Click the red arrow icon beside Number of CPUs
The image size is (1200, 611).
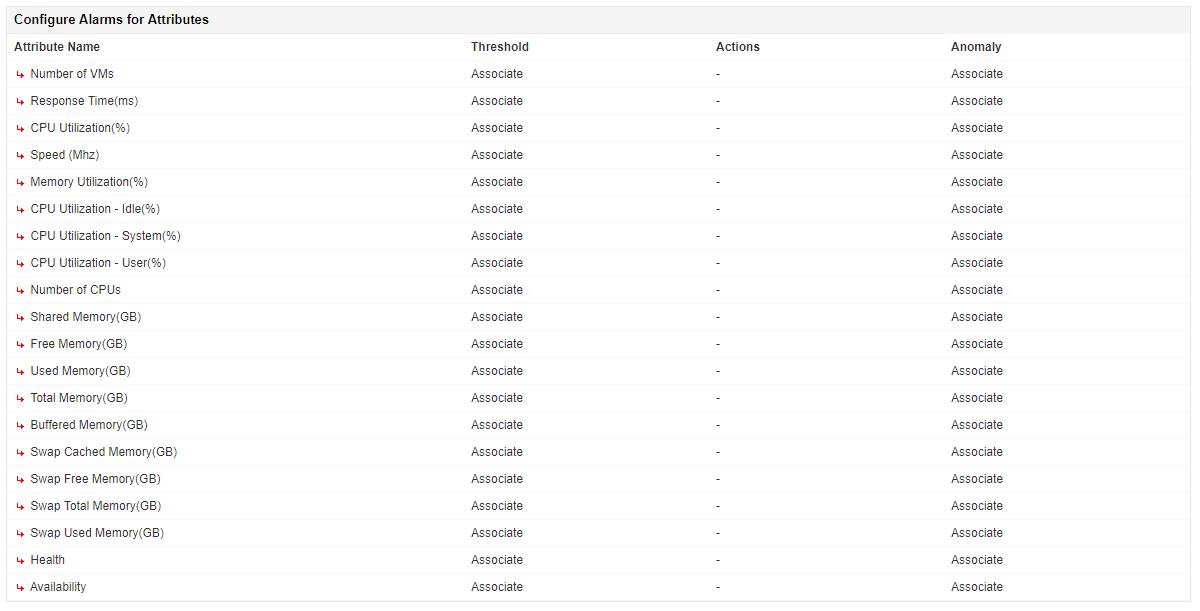[x=20, y=291]
